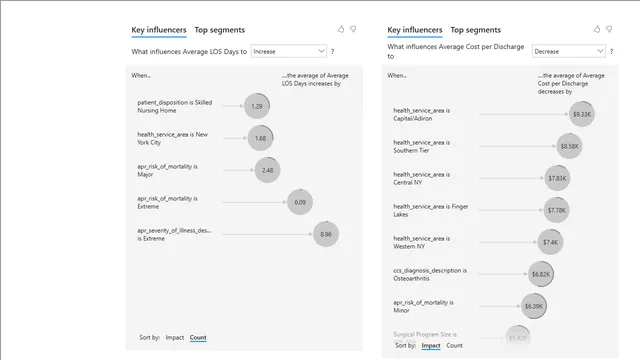Select the $6.82K influencer bubble
The width and height of the screenshot is (640, 360).
[x=541, y=274]
